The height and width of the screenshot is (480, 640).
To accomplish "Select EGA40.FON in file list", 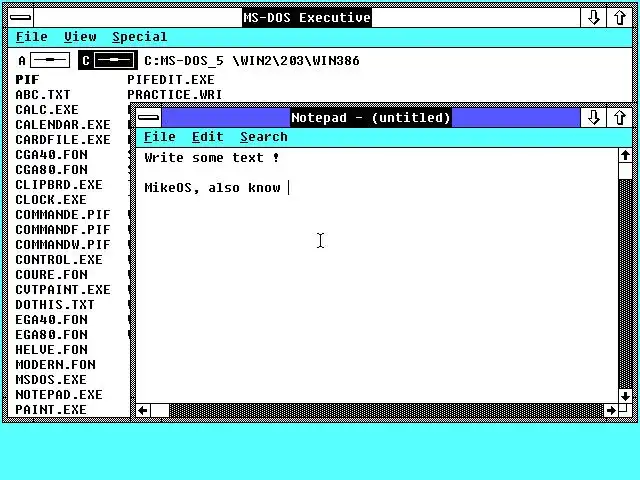I will pos(51,320).
